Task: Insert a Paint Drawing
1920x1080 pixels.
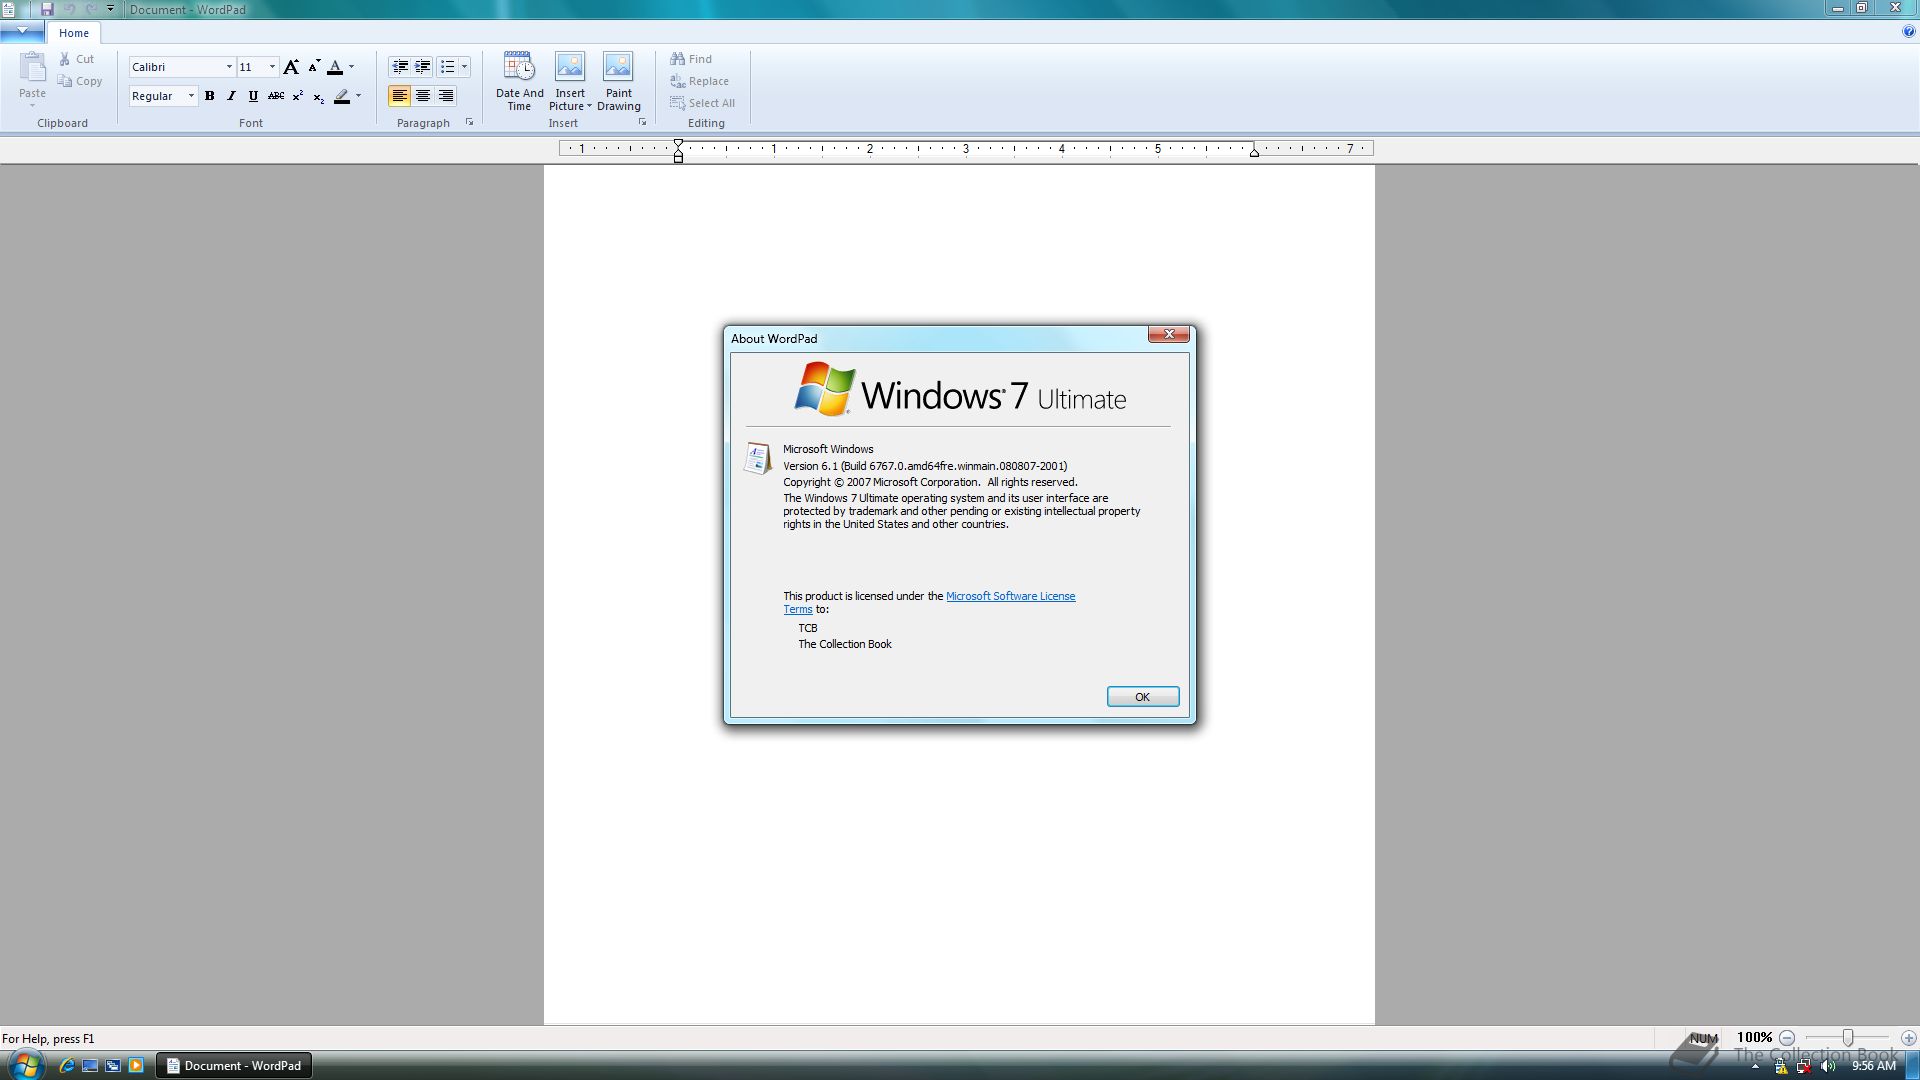Action: point(618,81)
